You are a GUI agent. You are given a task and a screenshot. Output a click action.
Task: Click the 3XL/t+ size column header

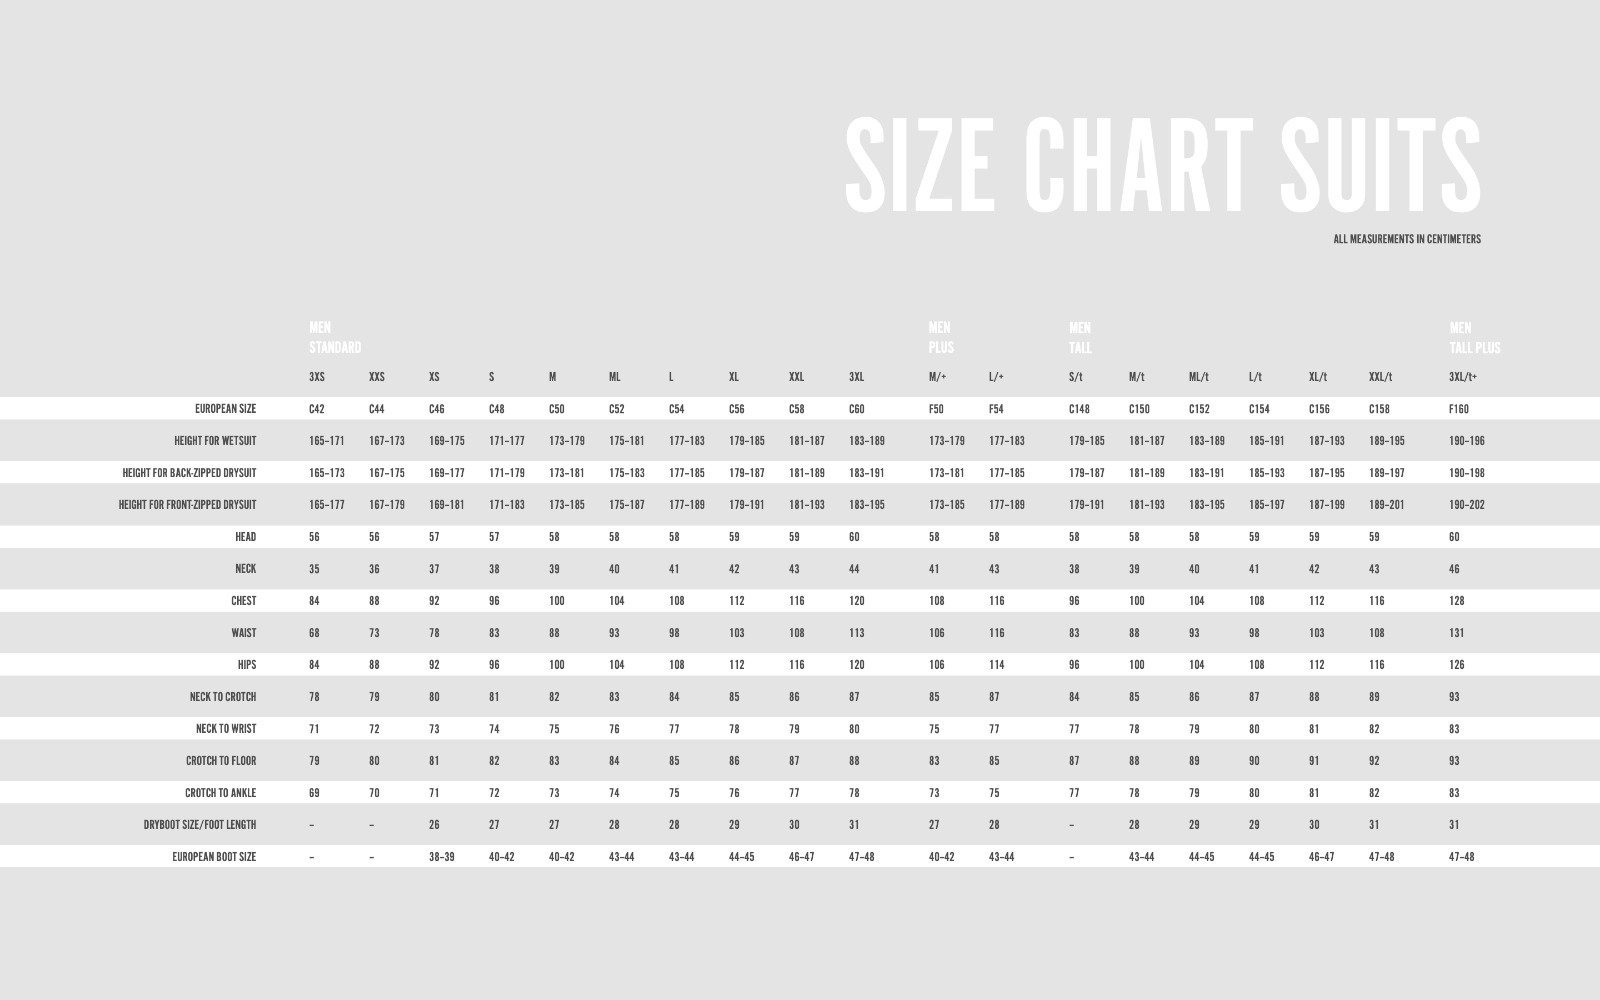pyautogui.click(x=1463, y=377)
